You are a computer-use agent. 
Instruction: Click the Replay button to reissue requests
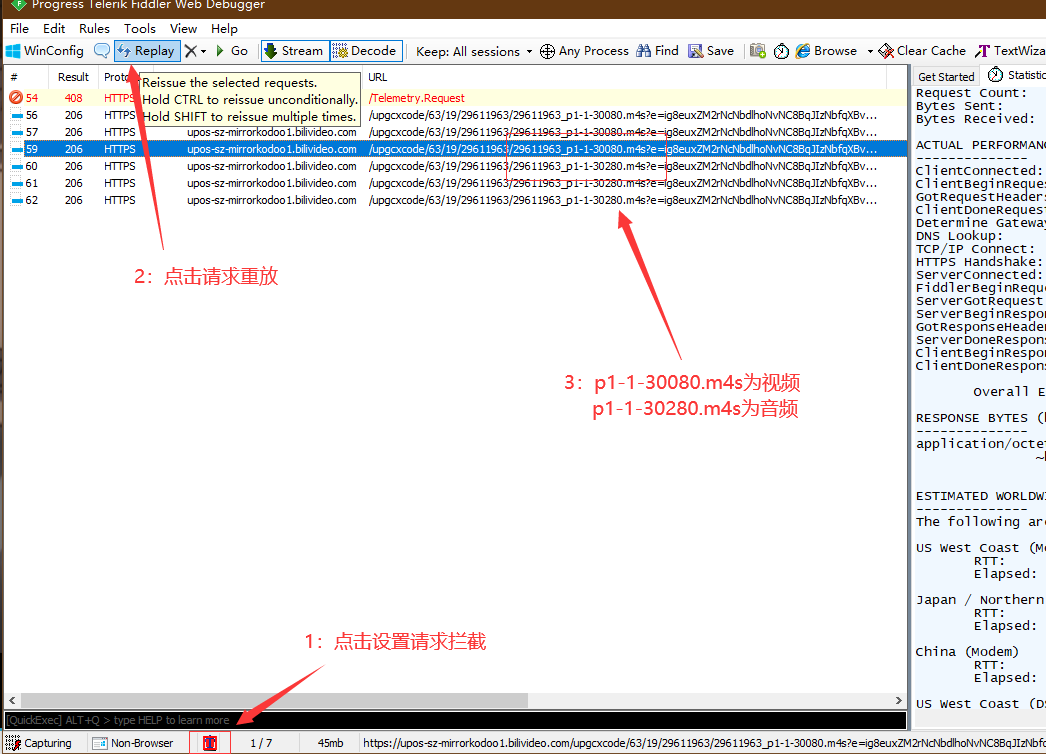pos(147,51)
